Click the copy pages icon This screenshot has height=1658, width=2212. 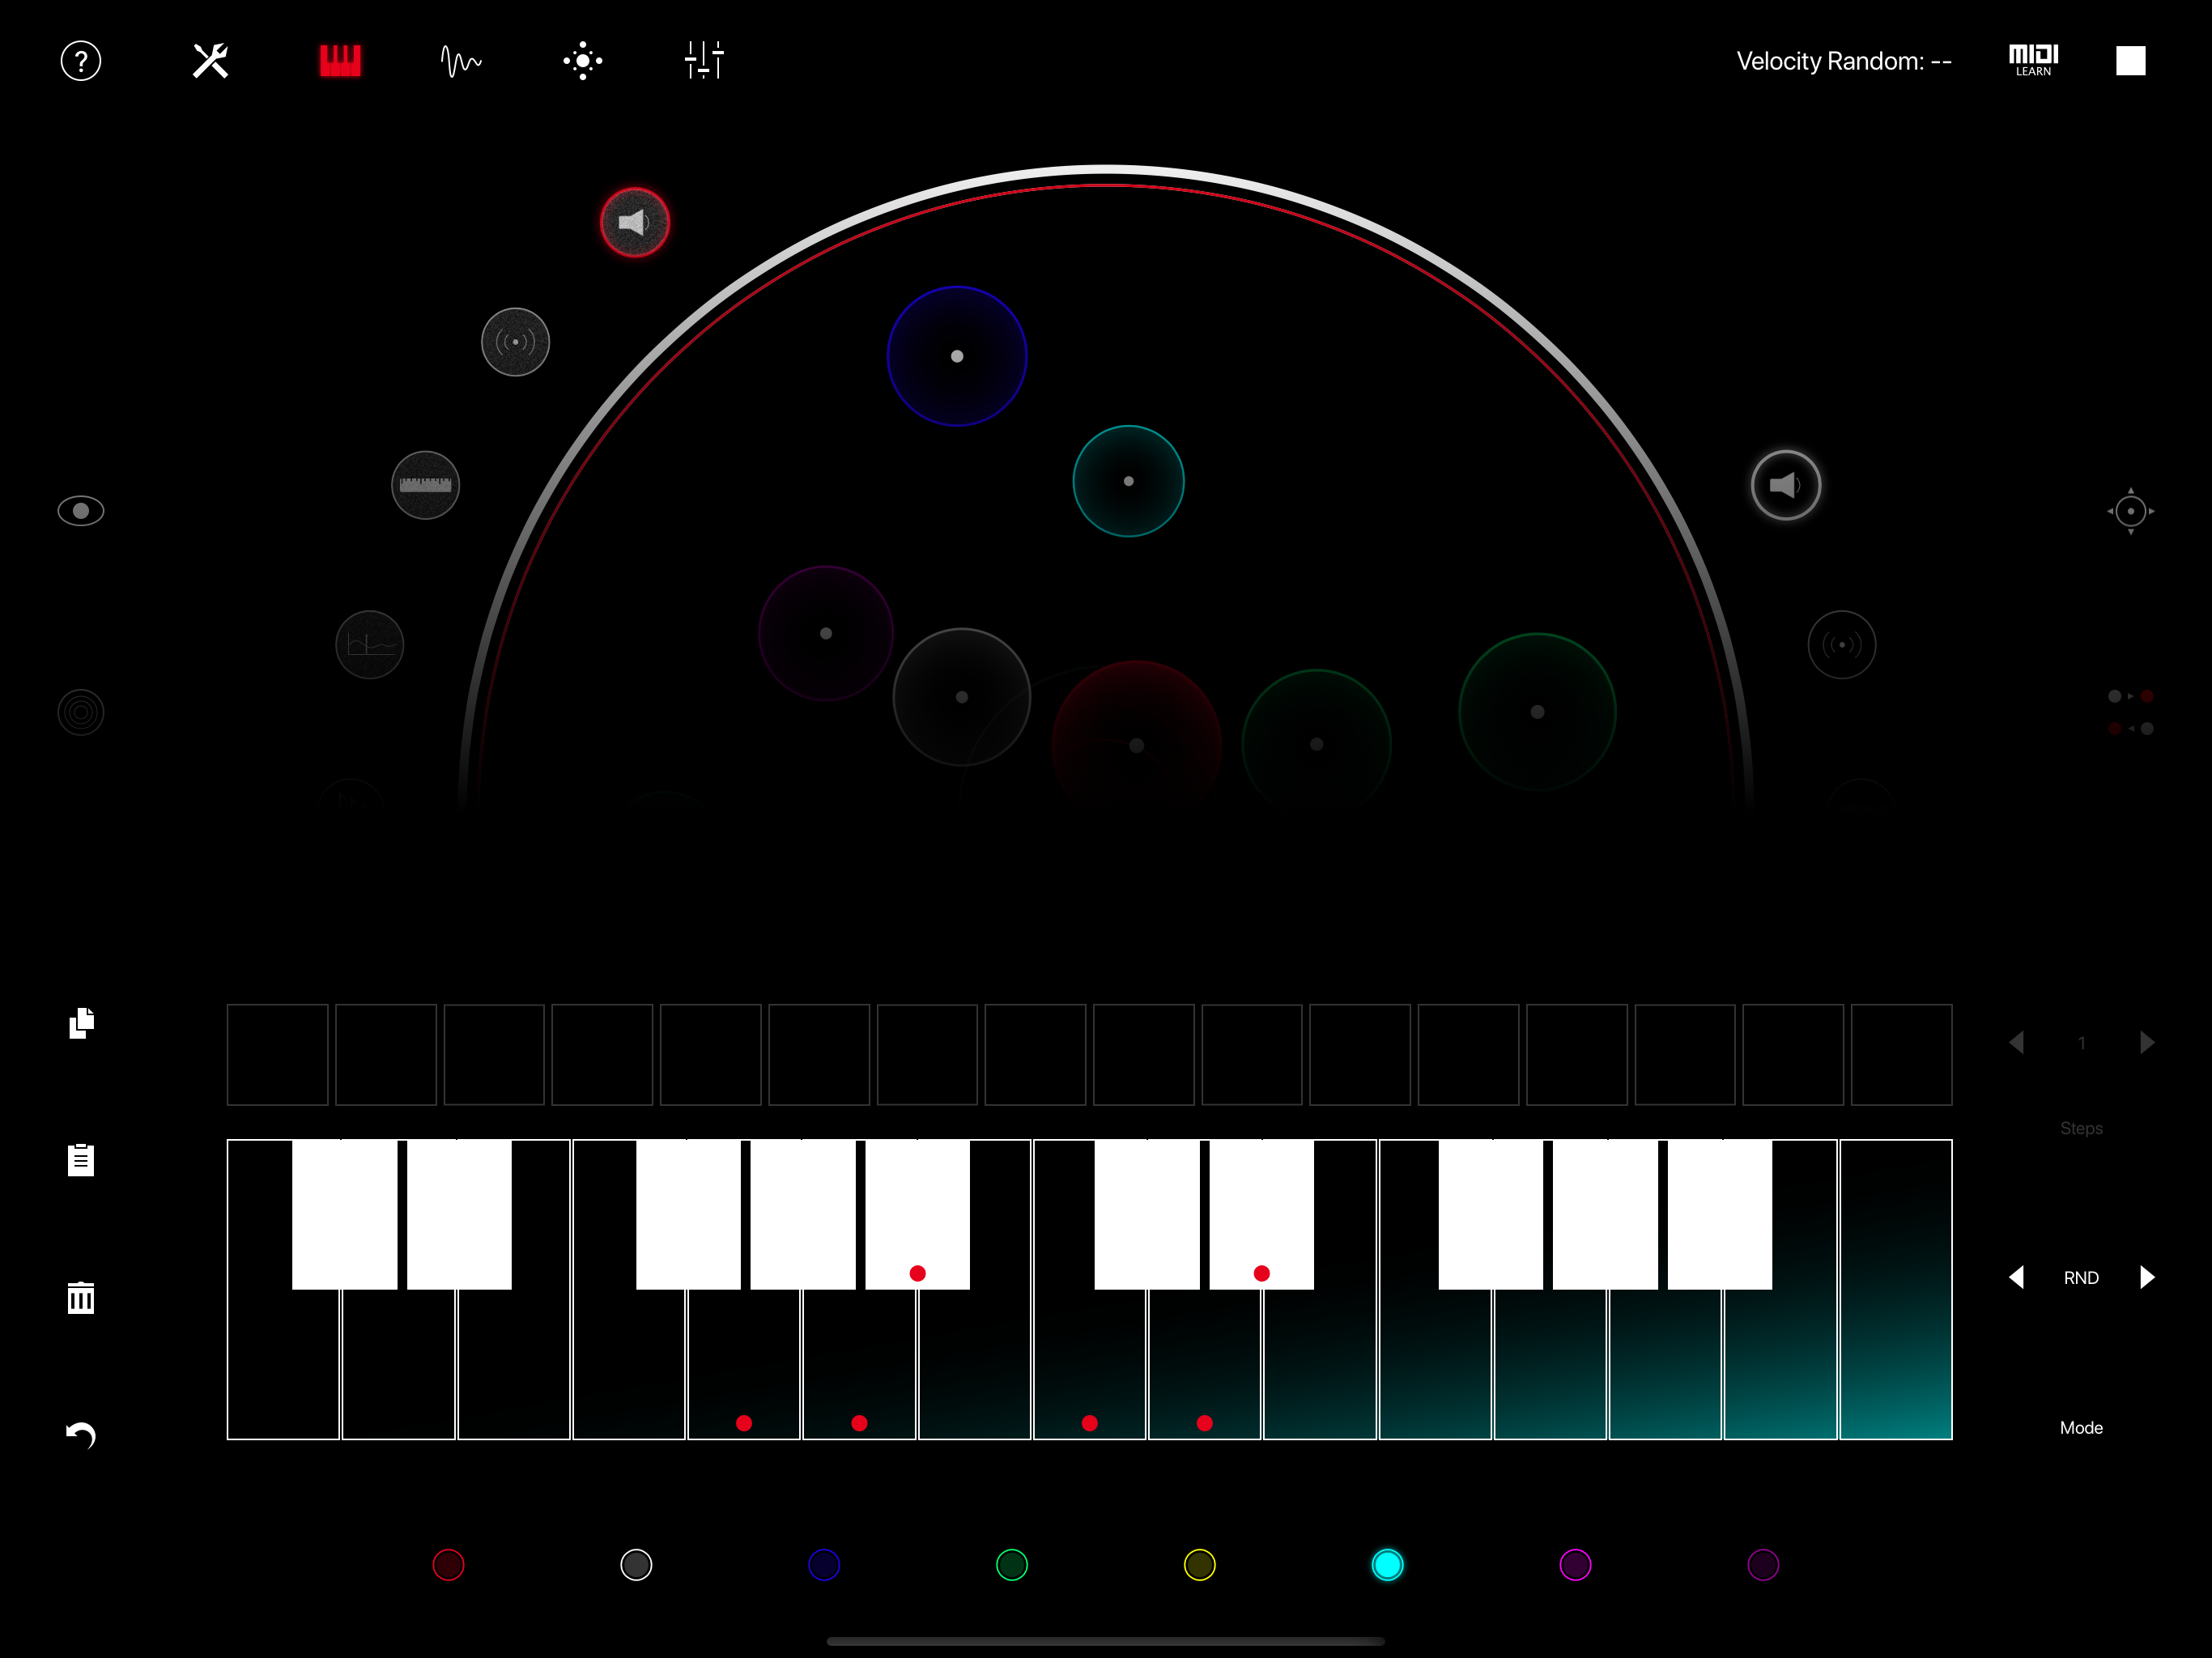81,1023
